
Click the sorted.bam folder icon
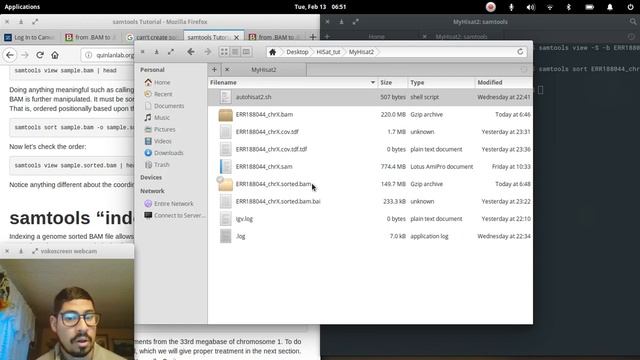point(225,184)
